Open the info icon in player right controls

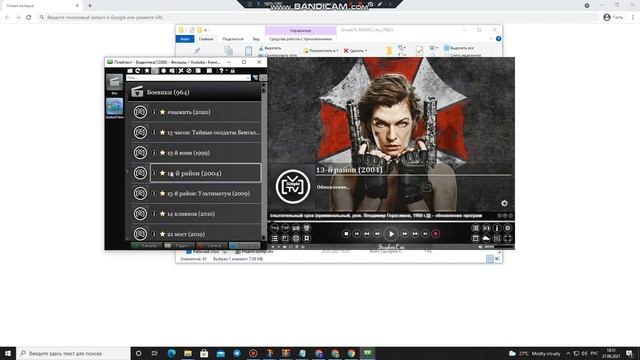click(497, 228)
